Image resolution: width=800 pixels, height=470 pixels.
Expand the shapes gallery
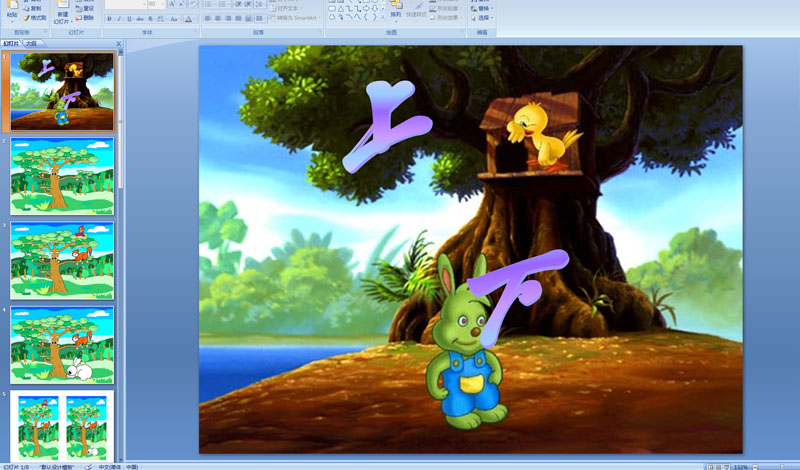click(x=383, y=17)
